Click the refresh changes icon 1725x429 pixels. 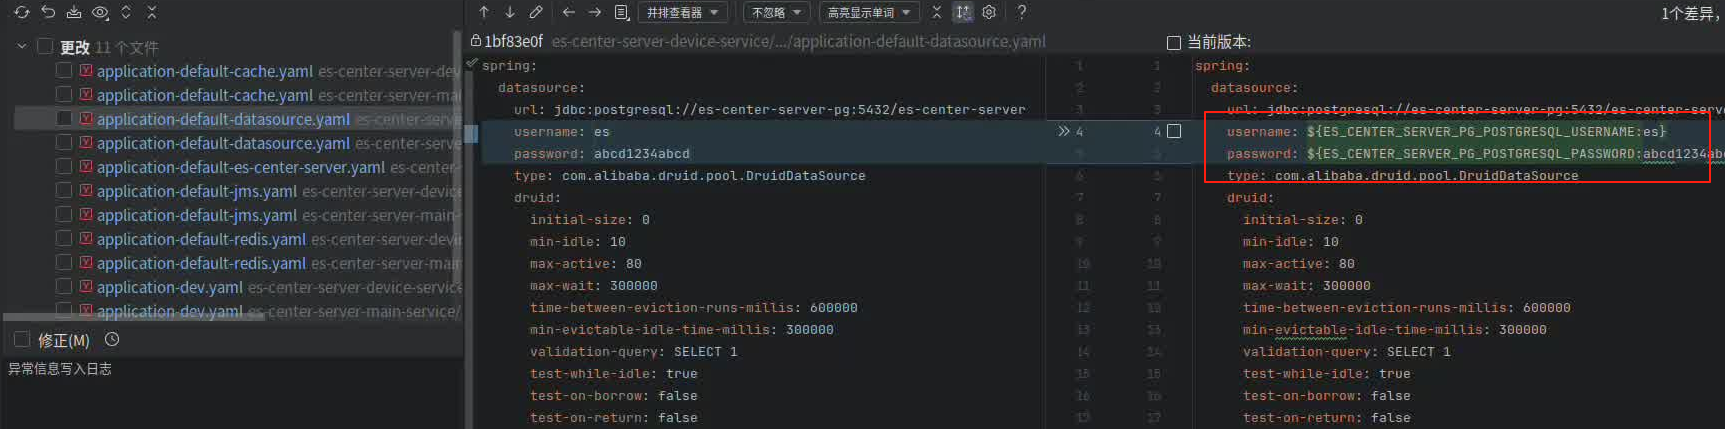(21, 13)
